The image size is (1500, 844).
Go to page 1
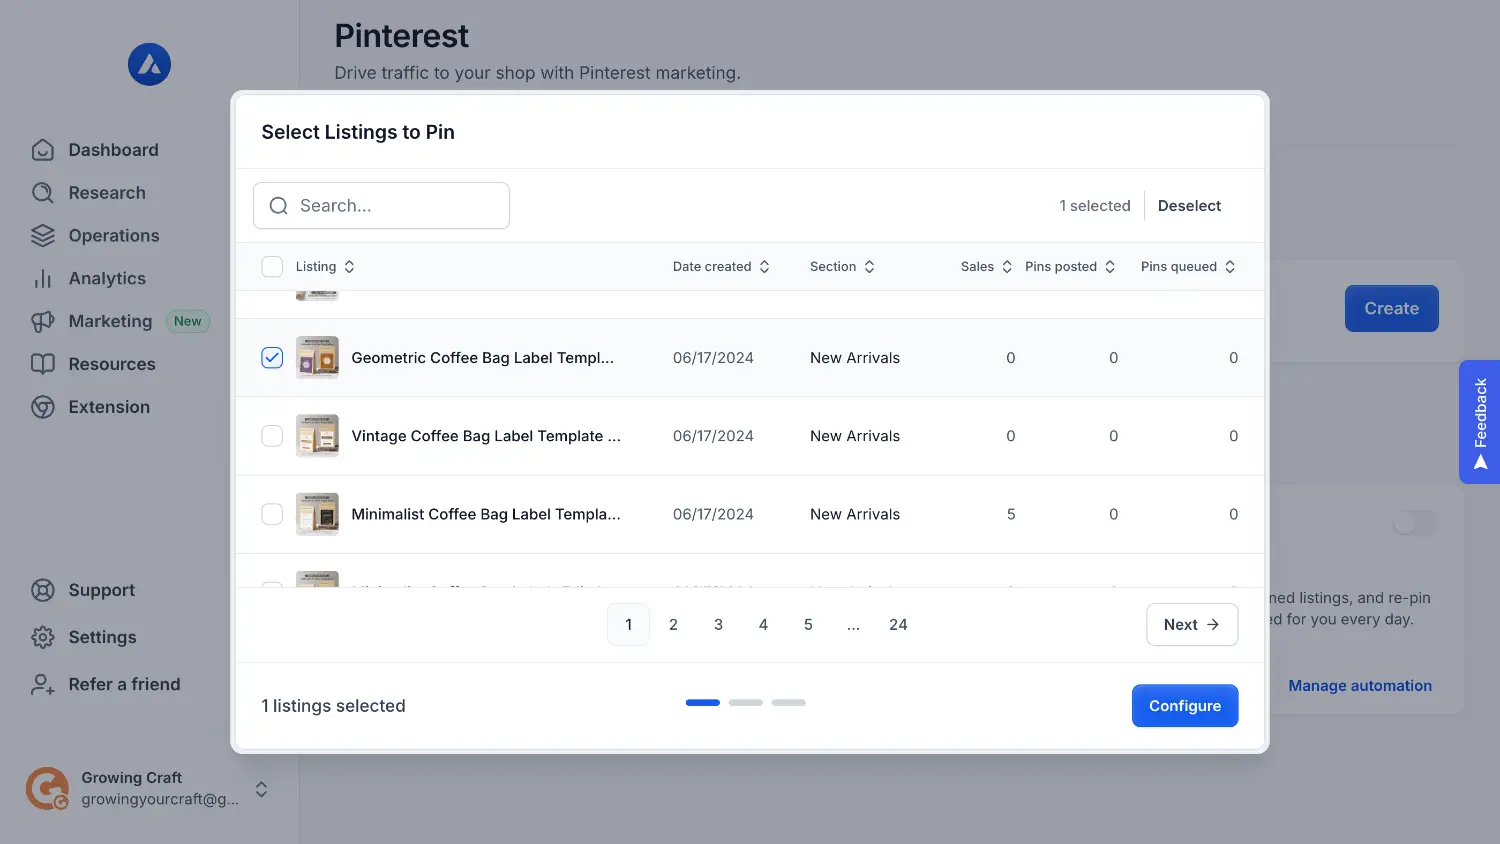coord(629,625)
